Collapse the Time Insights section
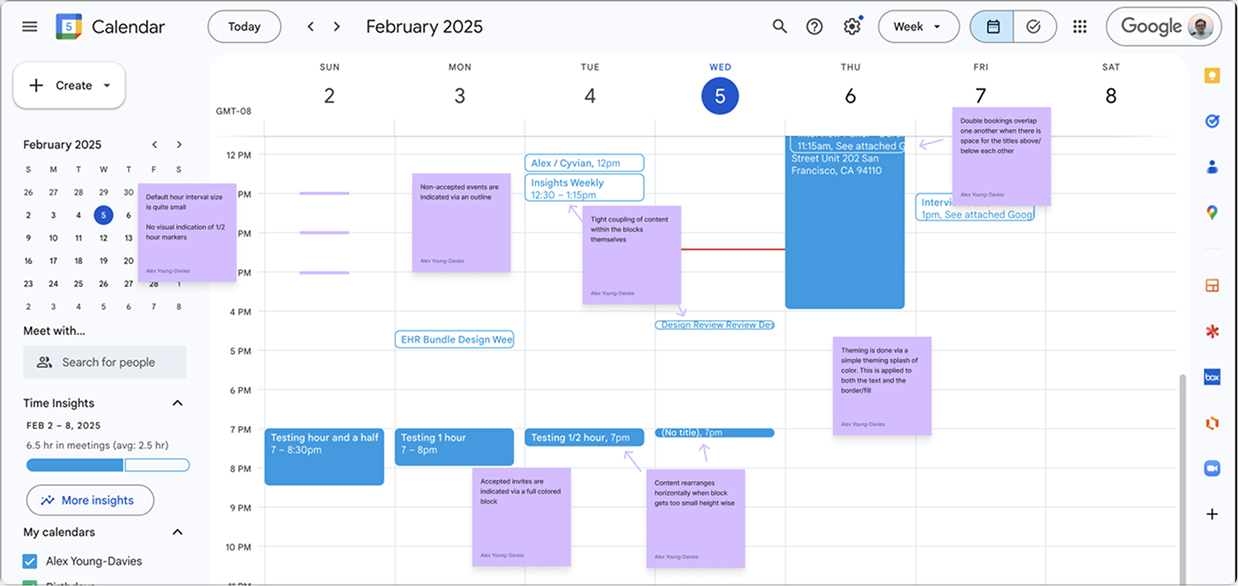The image size is (1238, 586). (x=177, y=403)
